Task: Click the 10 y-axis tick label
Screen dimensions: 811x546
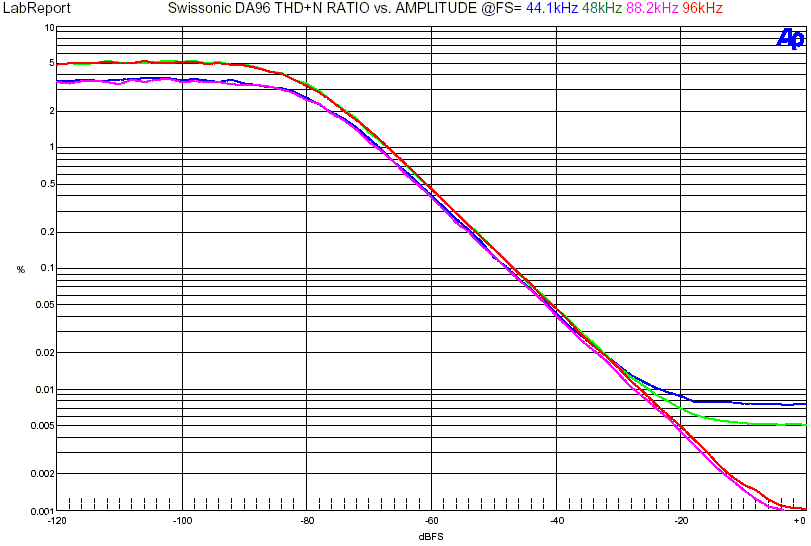Action: coord(50,28)
